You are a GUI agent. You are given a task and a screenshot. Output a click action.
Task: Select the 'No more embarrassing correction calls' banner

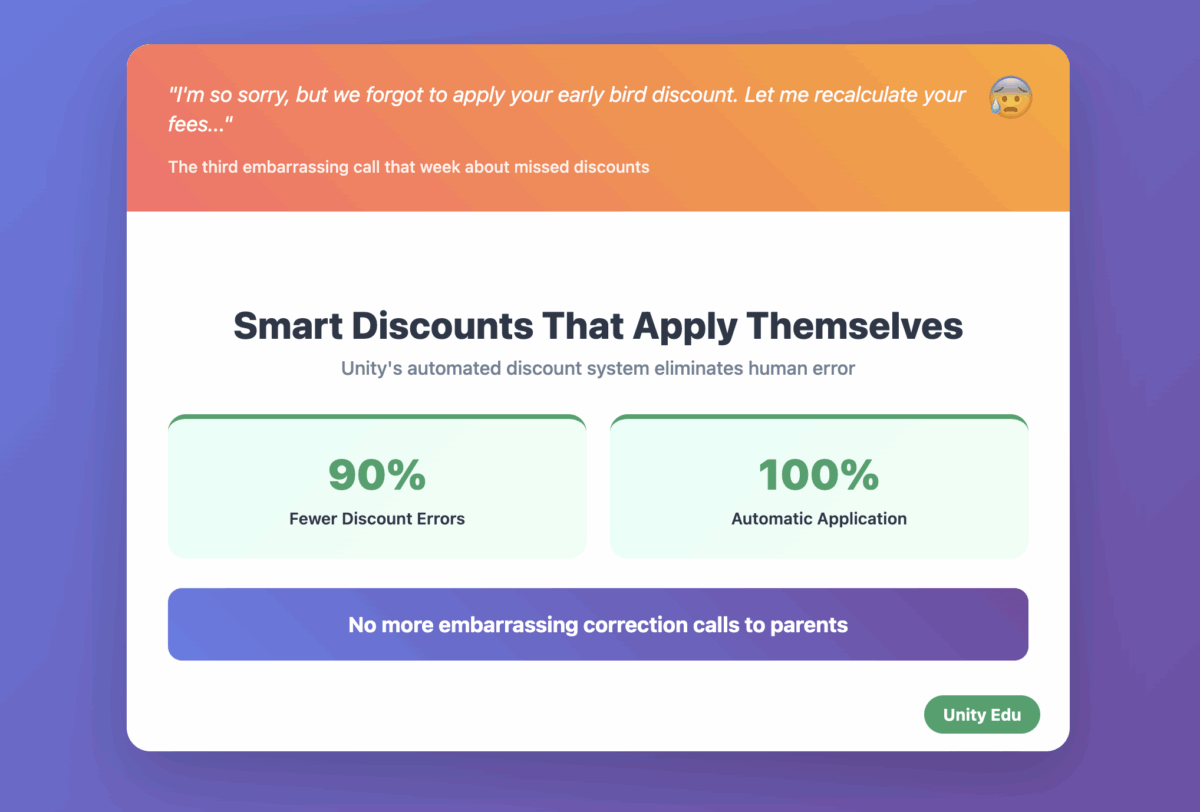click(598, 624)
